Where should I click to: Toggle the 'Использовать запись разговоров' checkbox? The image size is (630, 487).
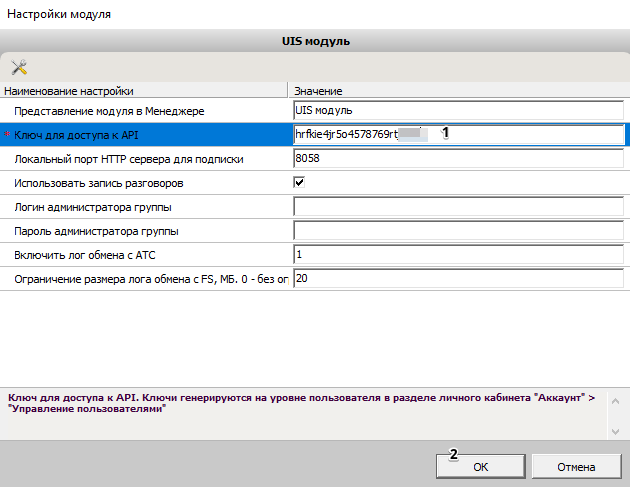pyautogui.click(x=299, y=182)
